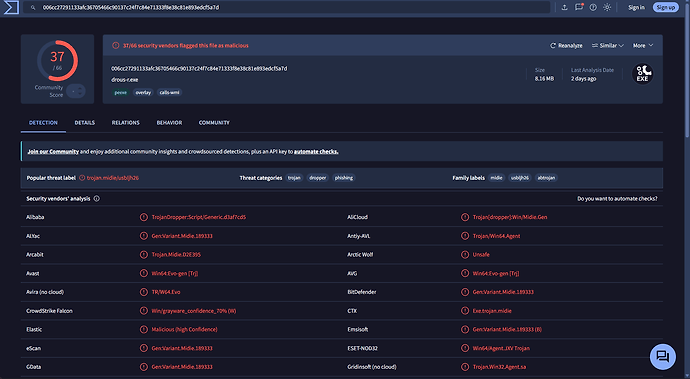
Task: Click the Community Score vote control
Action: point(76,91)
